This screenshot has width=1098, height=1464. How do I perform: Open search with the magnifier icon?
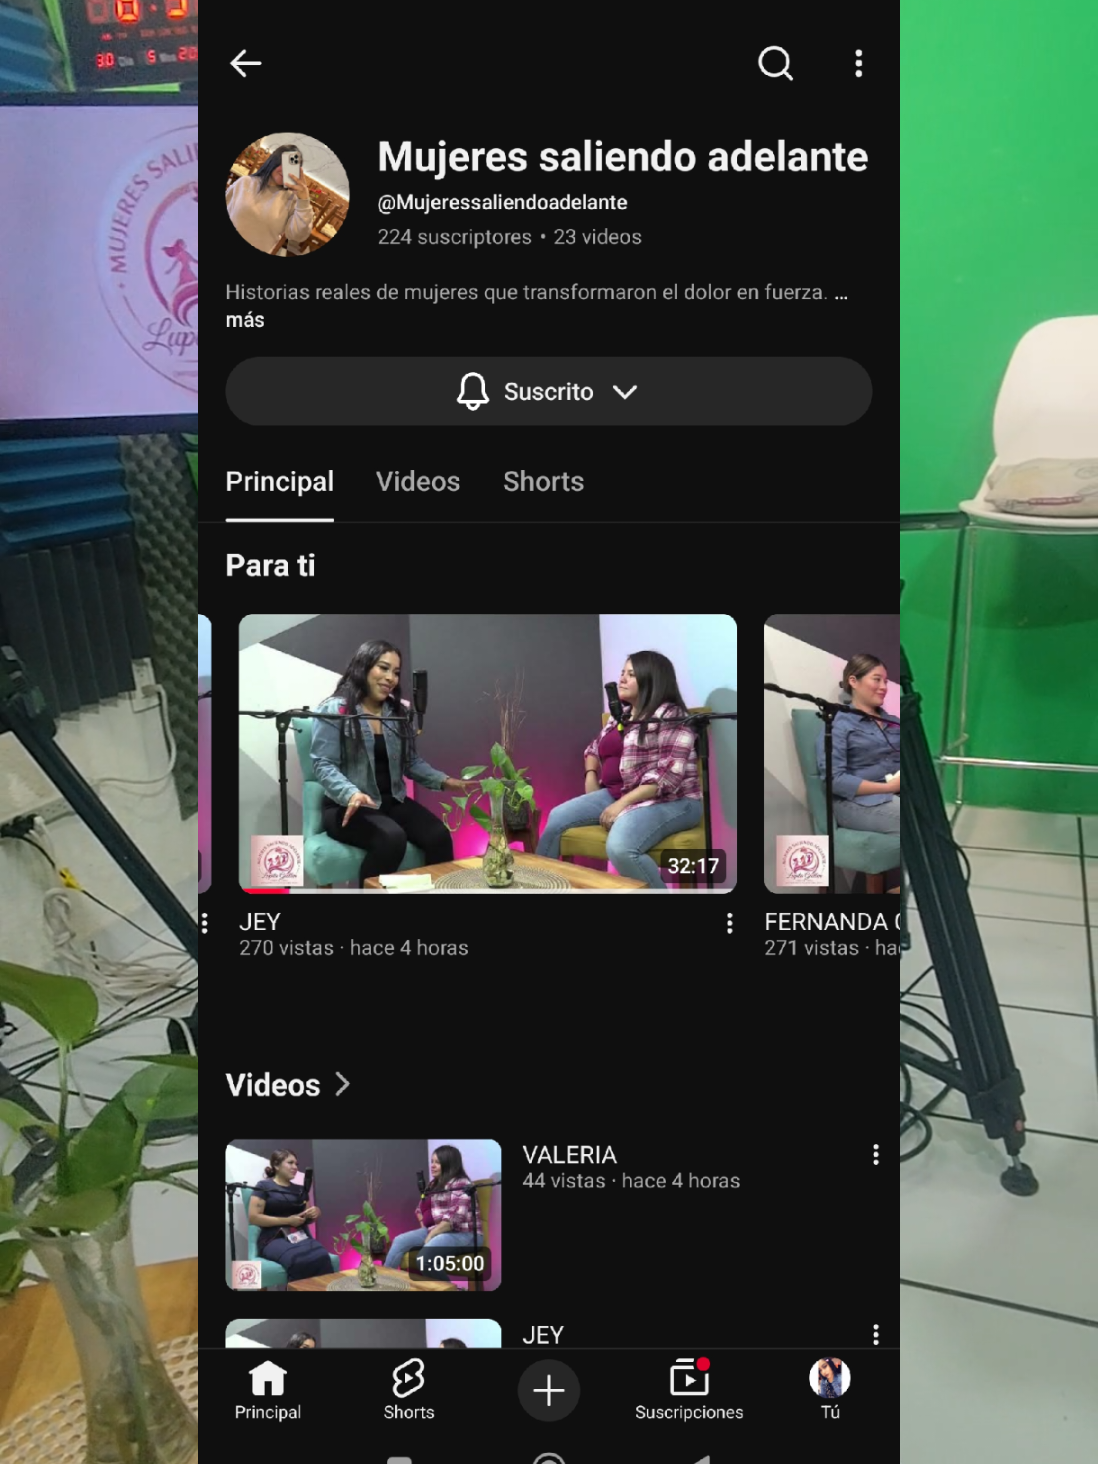coord(775,64)
